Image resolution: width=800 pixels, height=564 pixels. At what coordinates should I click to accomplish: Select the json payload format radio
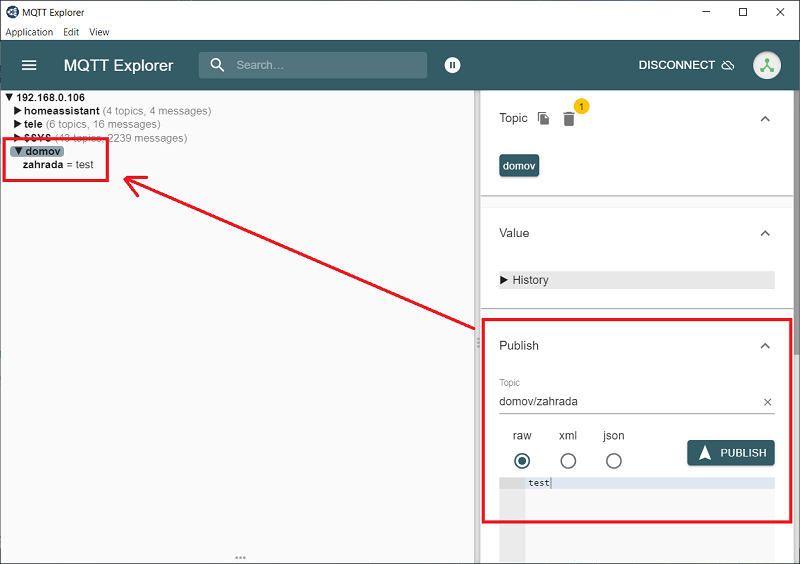click(614, 461)
